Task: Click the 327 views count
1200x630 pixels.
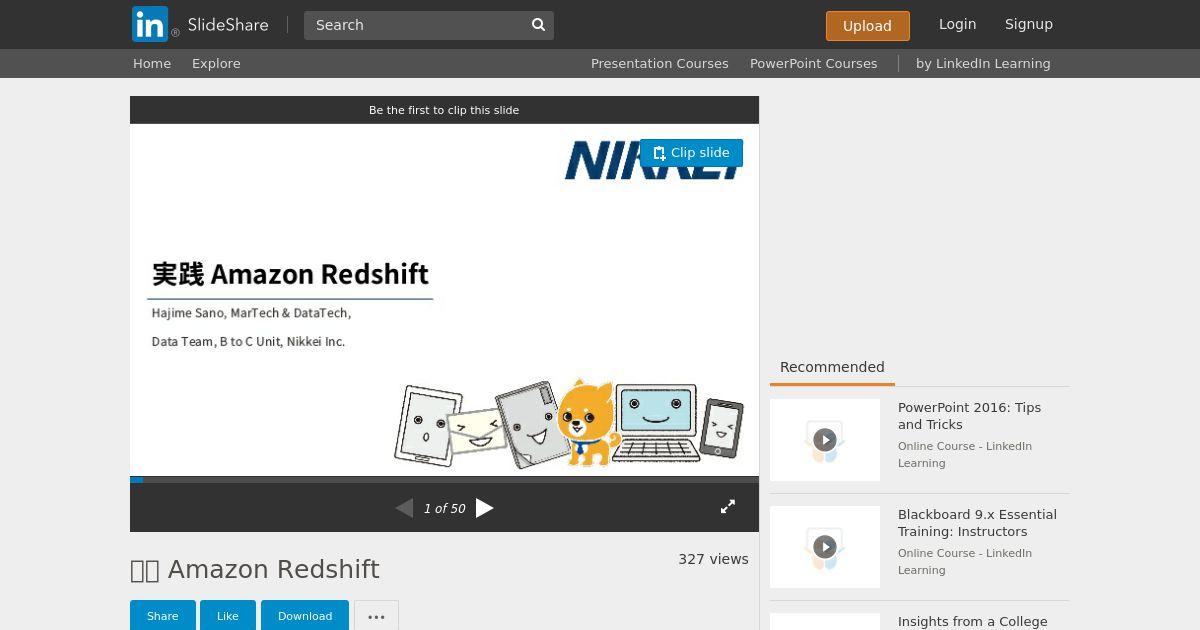Action: pyautogui.click(x=713, y=559)
